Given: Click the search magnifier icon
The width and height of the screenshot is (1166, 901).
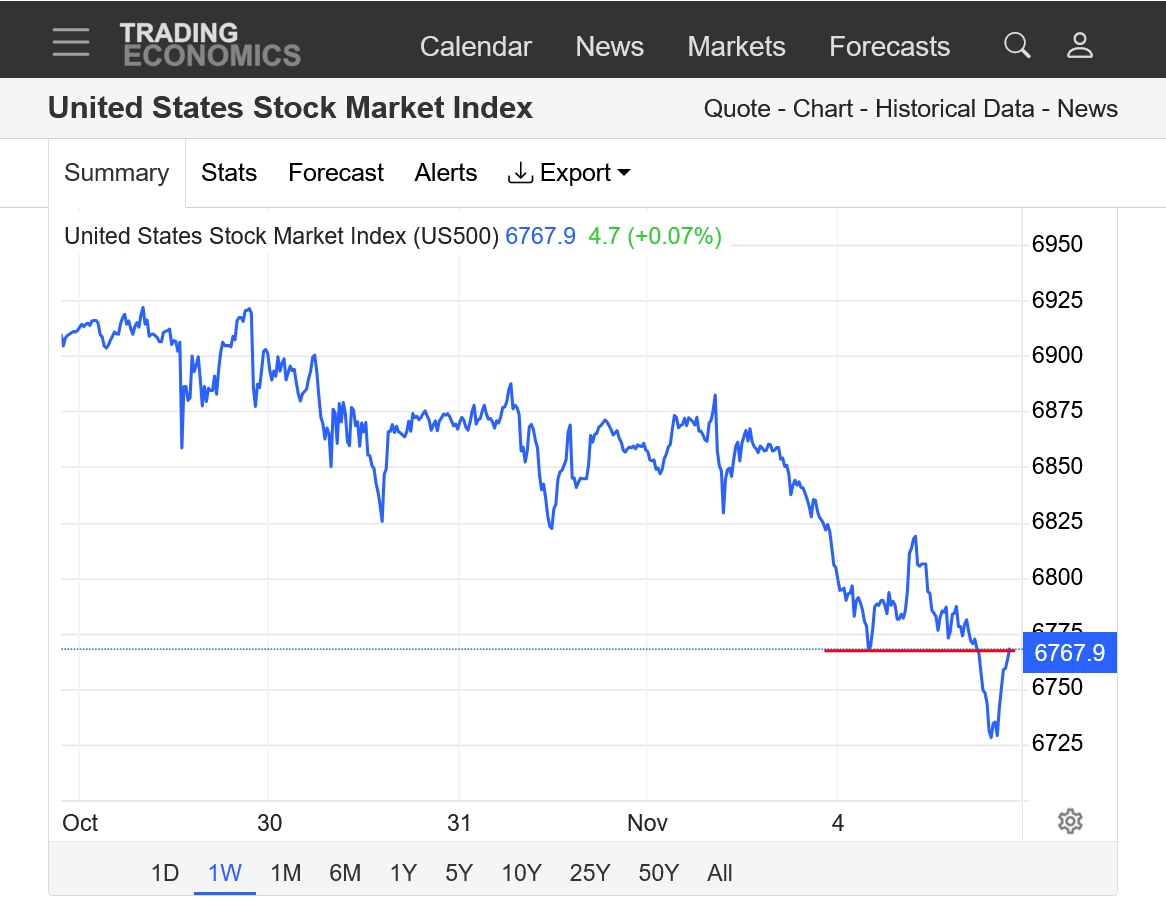Looking at the screenshot, I should 1017,45.
